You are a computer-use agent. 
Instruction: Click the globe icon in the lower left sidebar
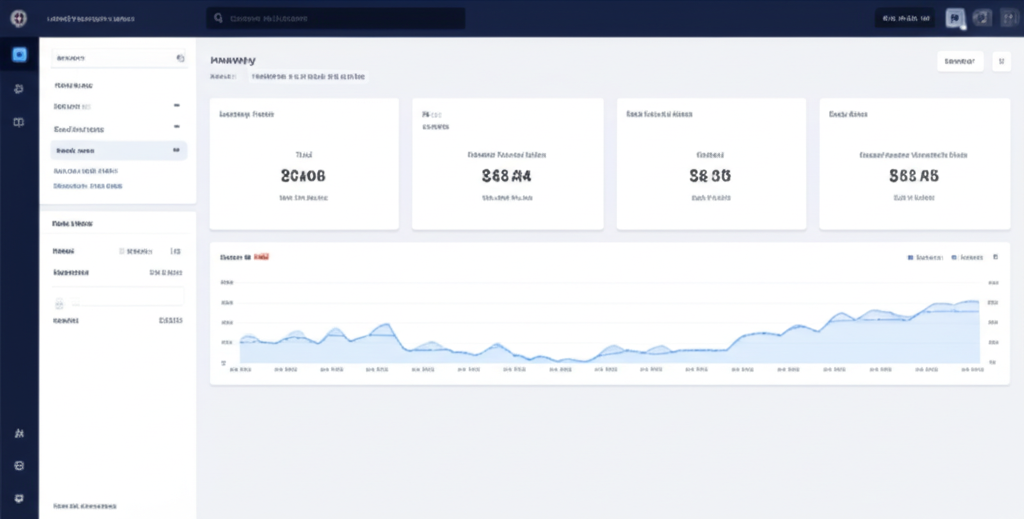tap(19, 466)
